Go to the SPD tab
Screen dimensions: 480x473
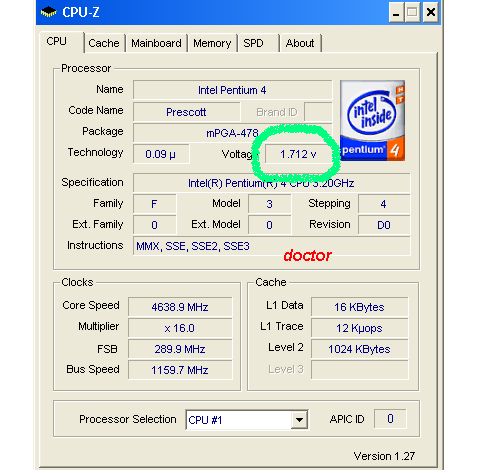[x=258, y=43]
